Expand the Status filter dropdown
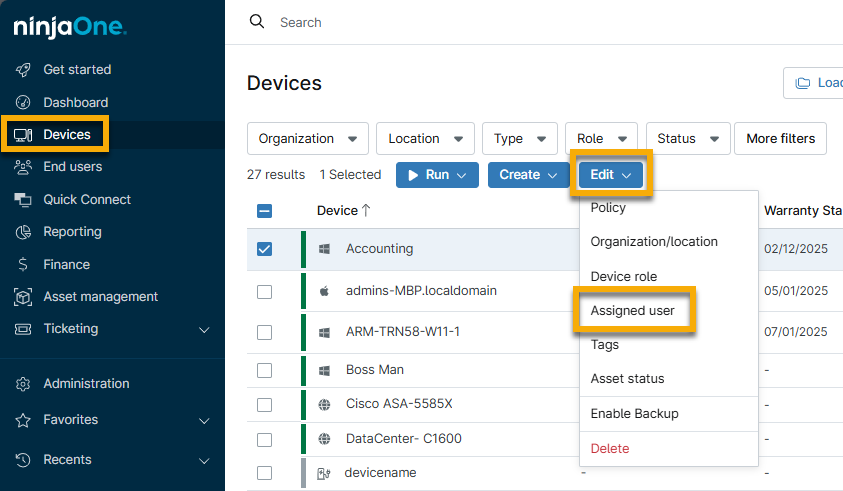The width and height of the screenshot is (843, 491). coord(687,139)
